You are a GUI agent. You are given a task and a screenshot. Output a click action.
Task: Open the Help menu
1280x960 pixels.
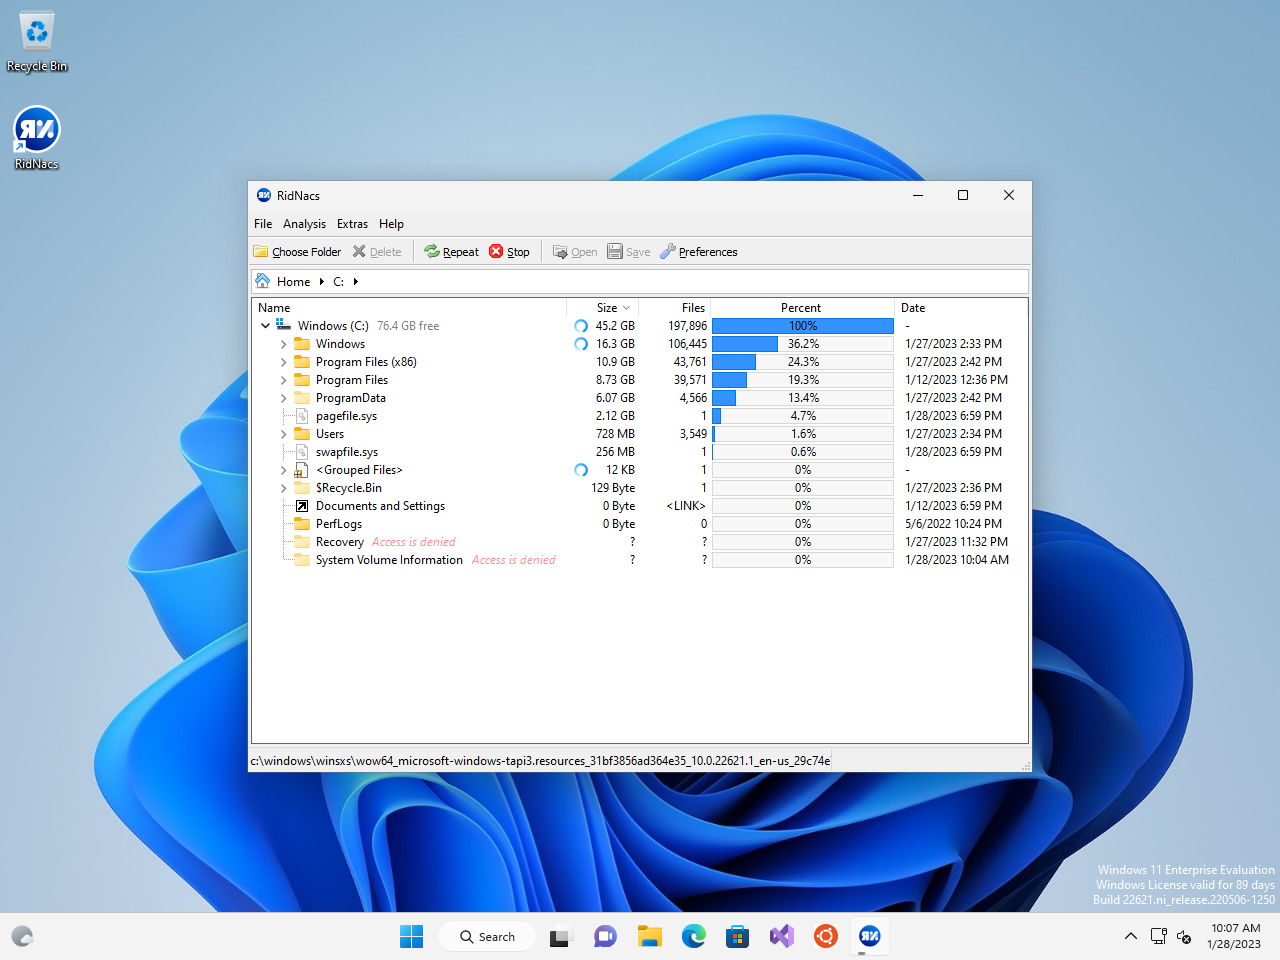[391, 224]
